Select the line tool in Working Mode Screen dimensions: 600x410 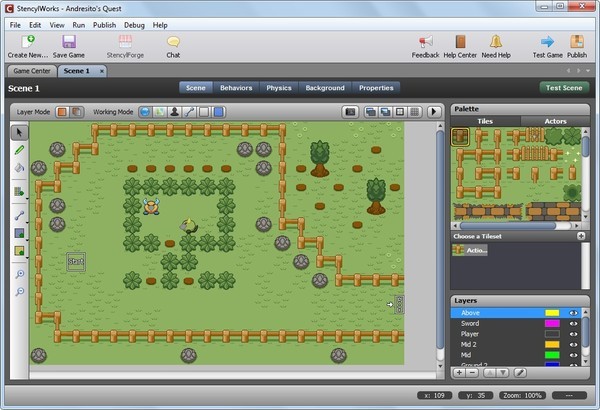[189, 112]
